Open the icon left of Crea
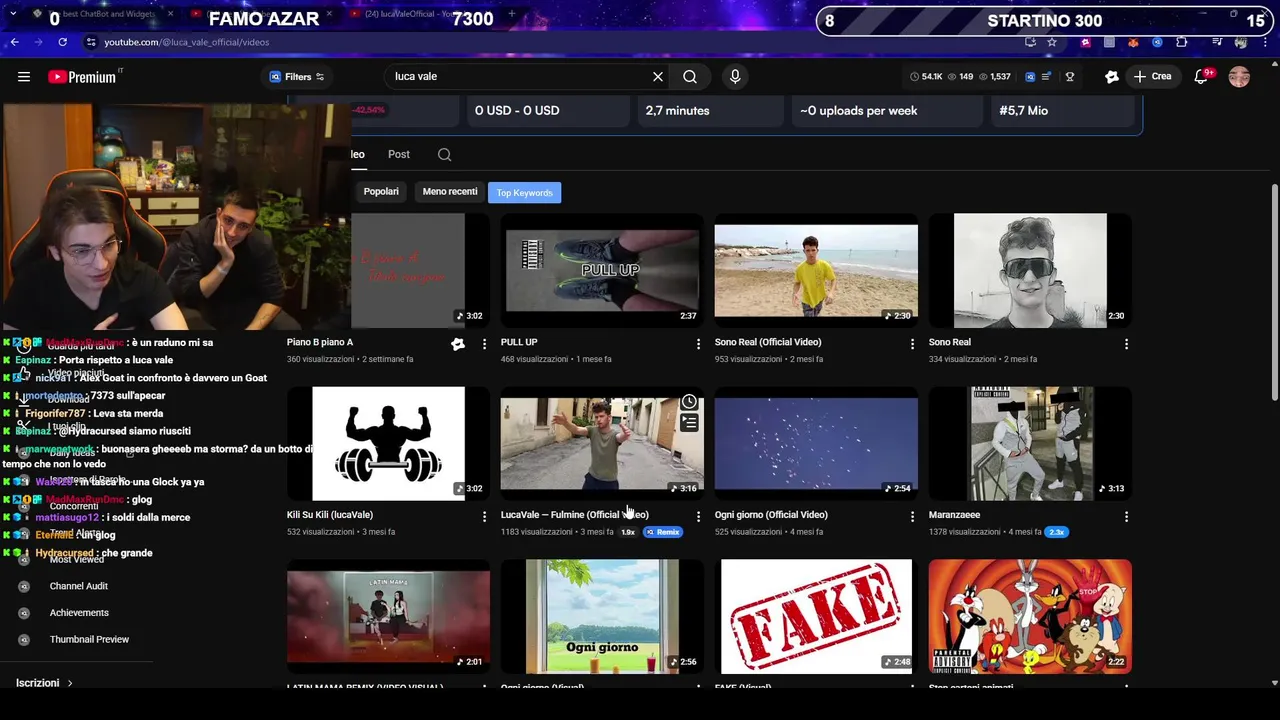Image resolution: width=1280 pixels, height=720 pixels. [x=1111, y=76]
